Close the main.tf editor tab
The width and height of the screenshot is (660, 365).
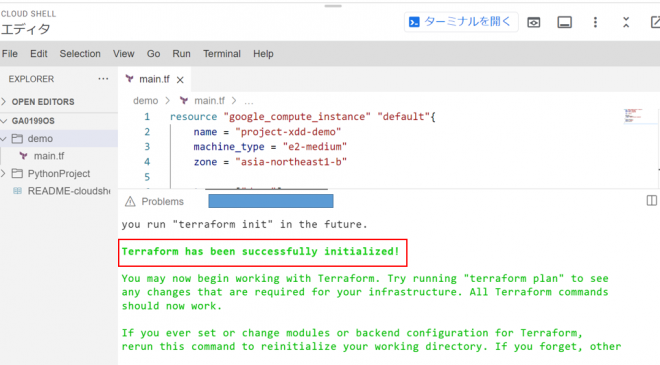[180, 80]
